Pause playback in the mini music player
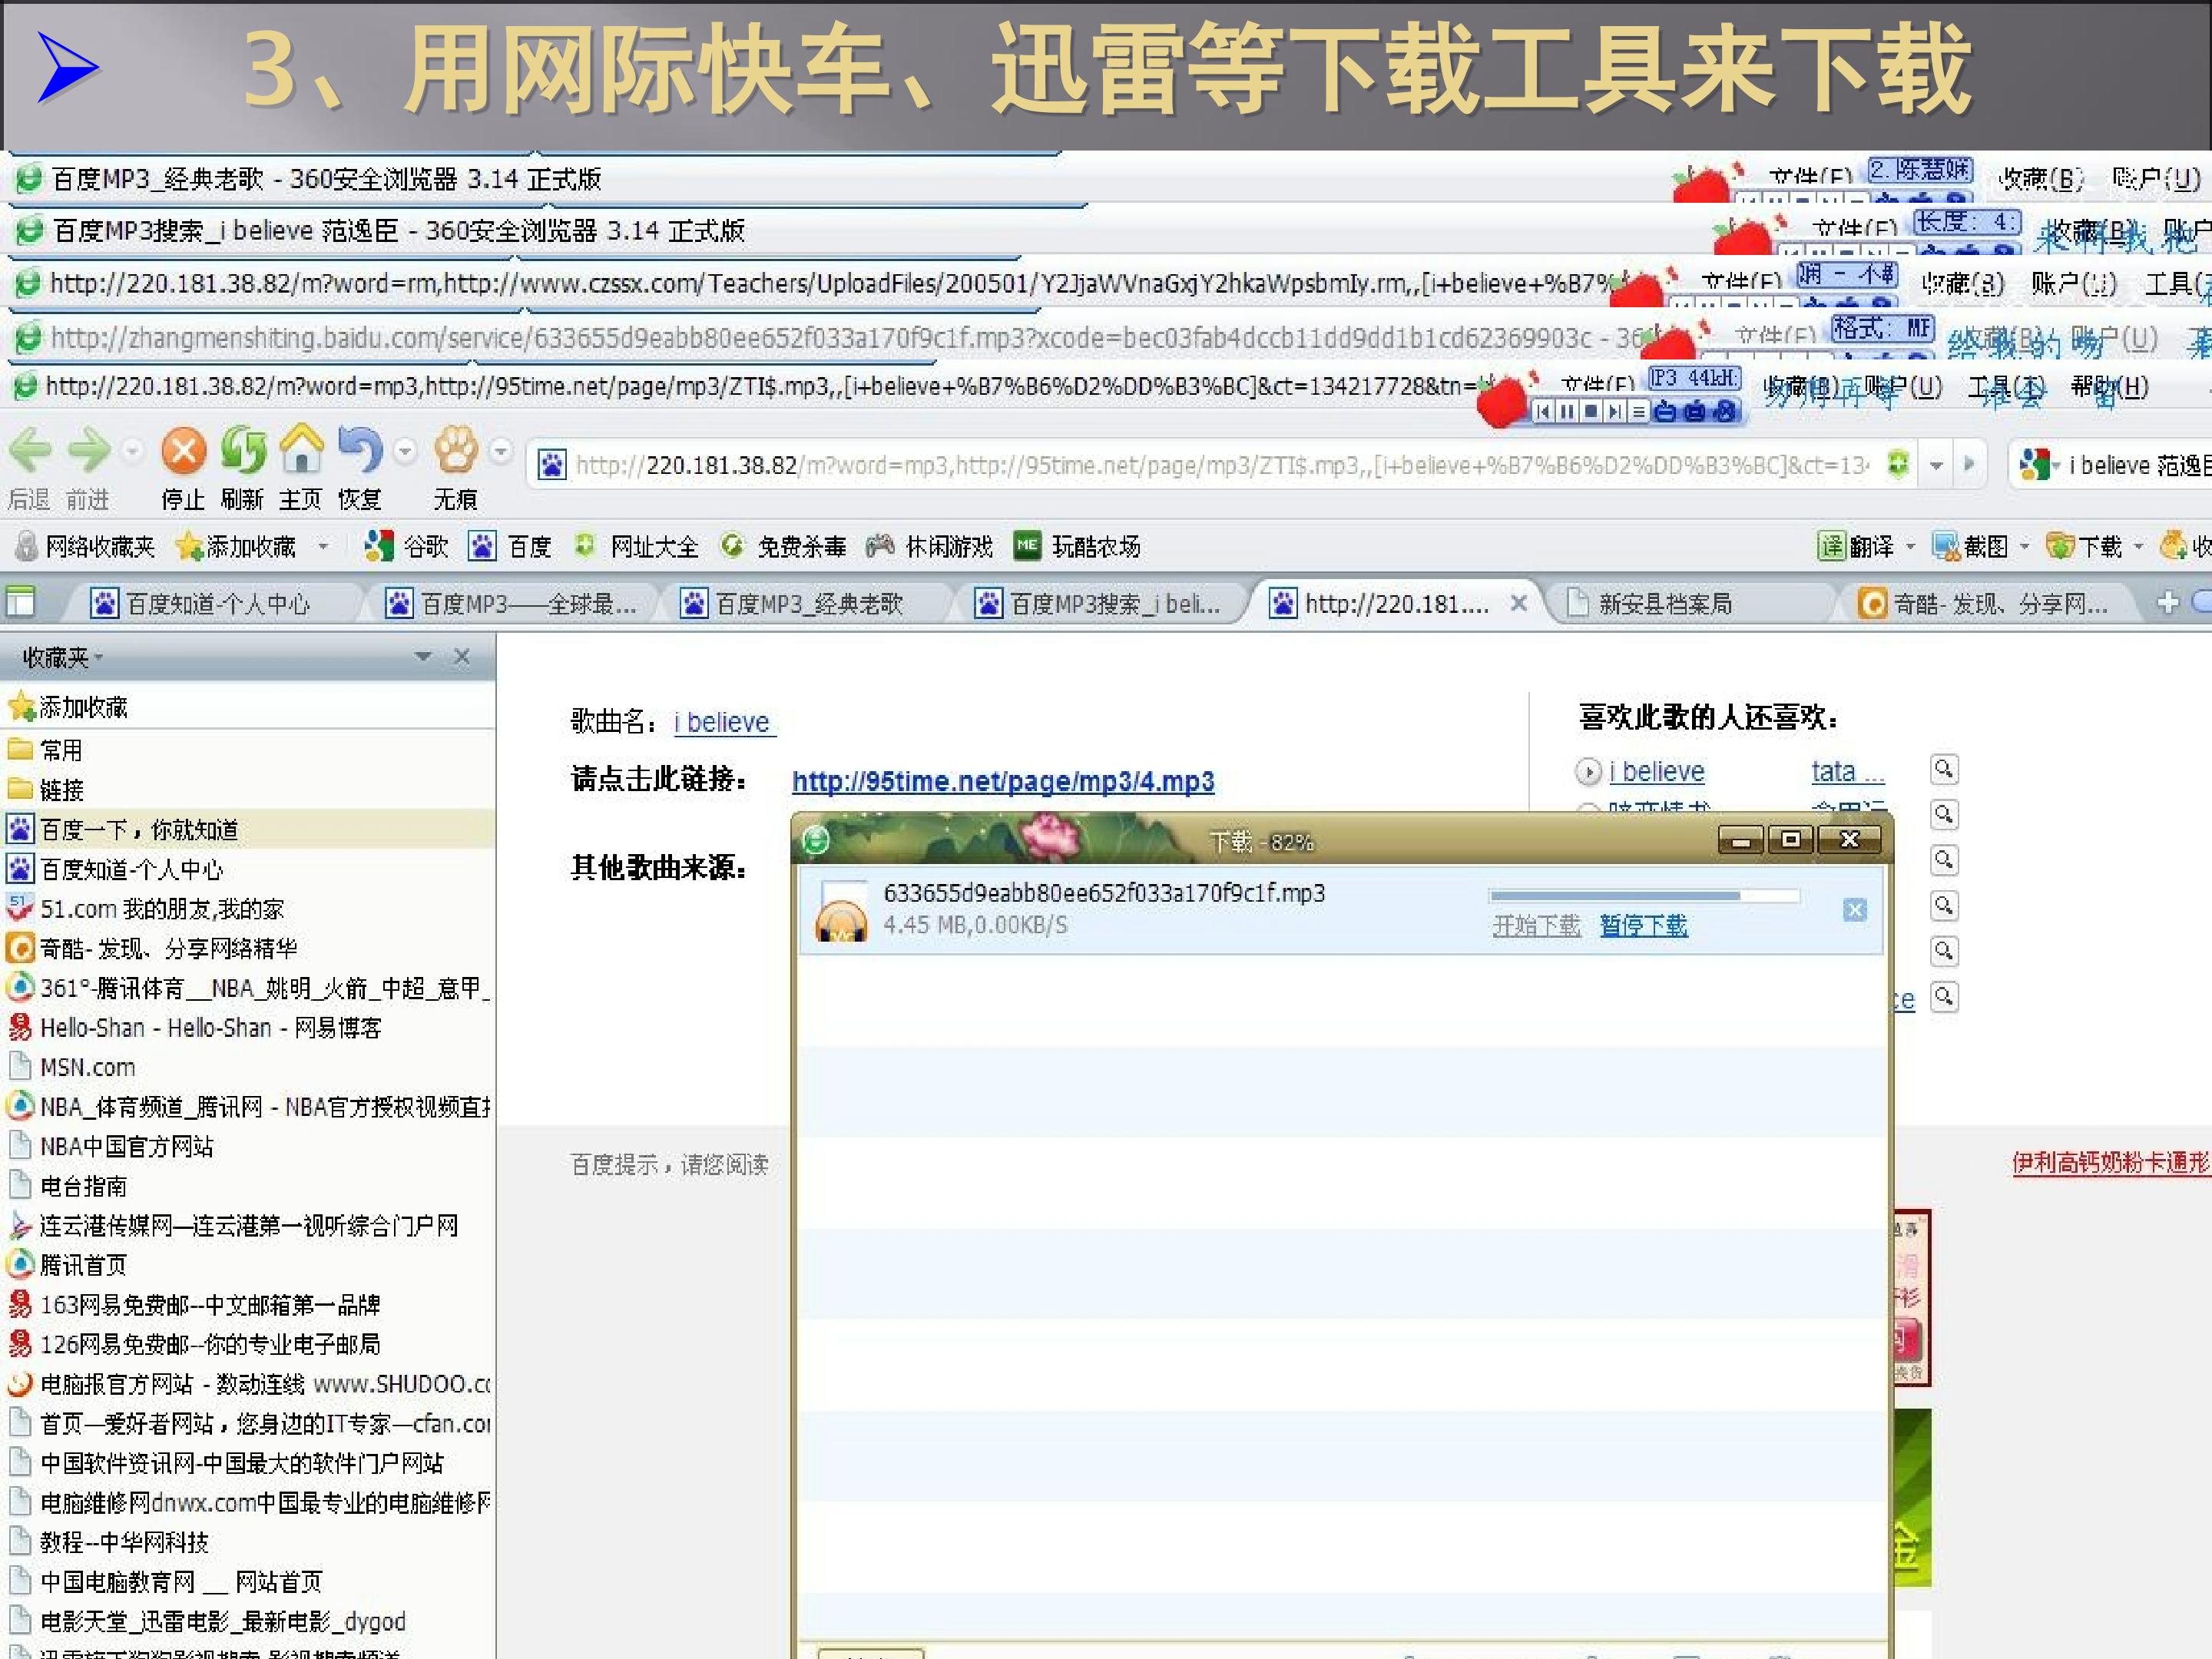This screenshot has height=1659, width=2212. click(x=1567, y=411)
